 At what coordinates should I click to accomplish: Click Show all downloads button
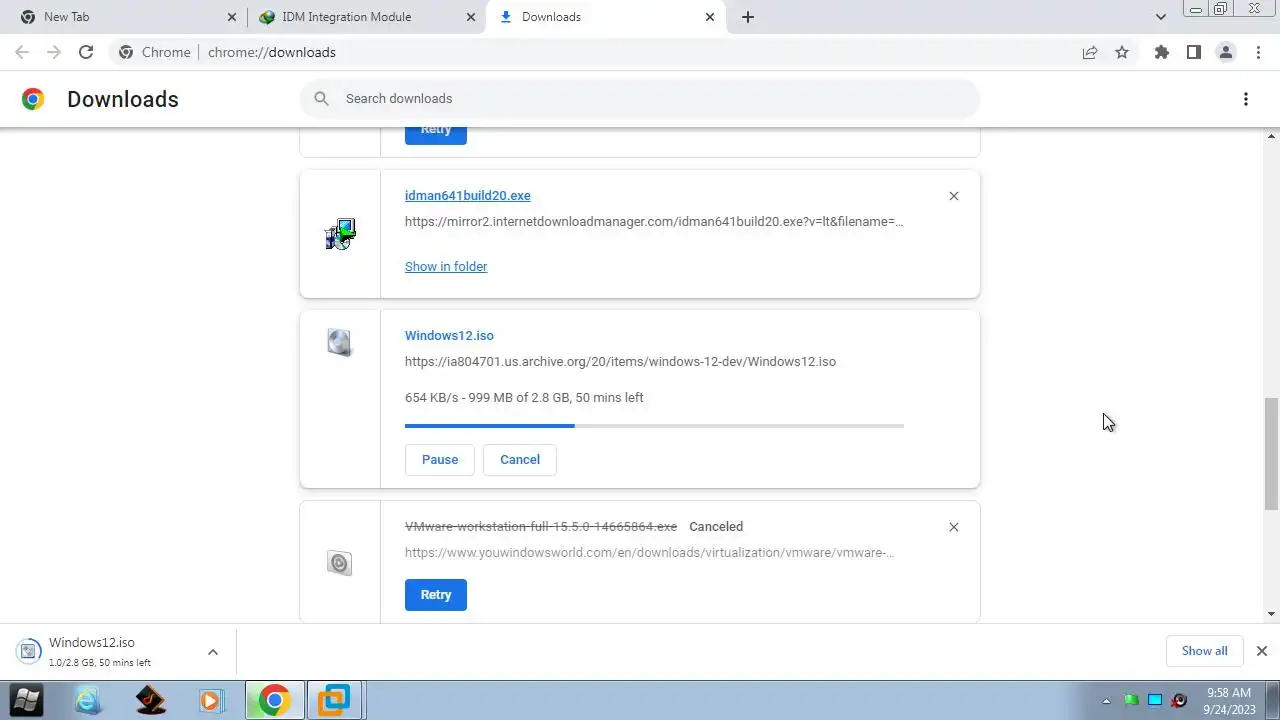[1205, 651]
